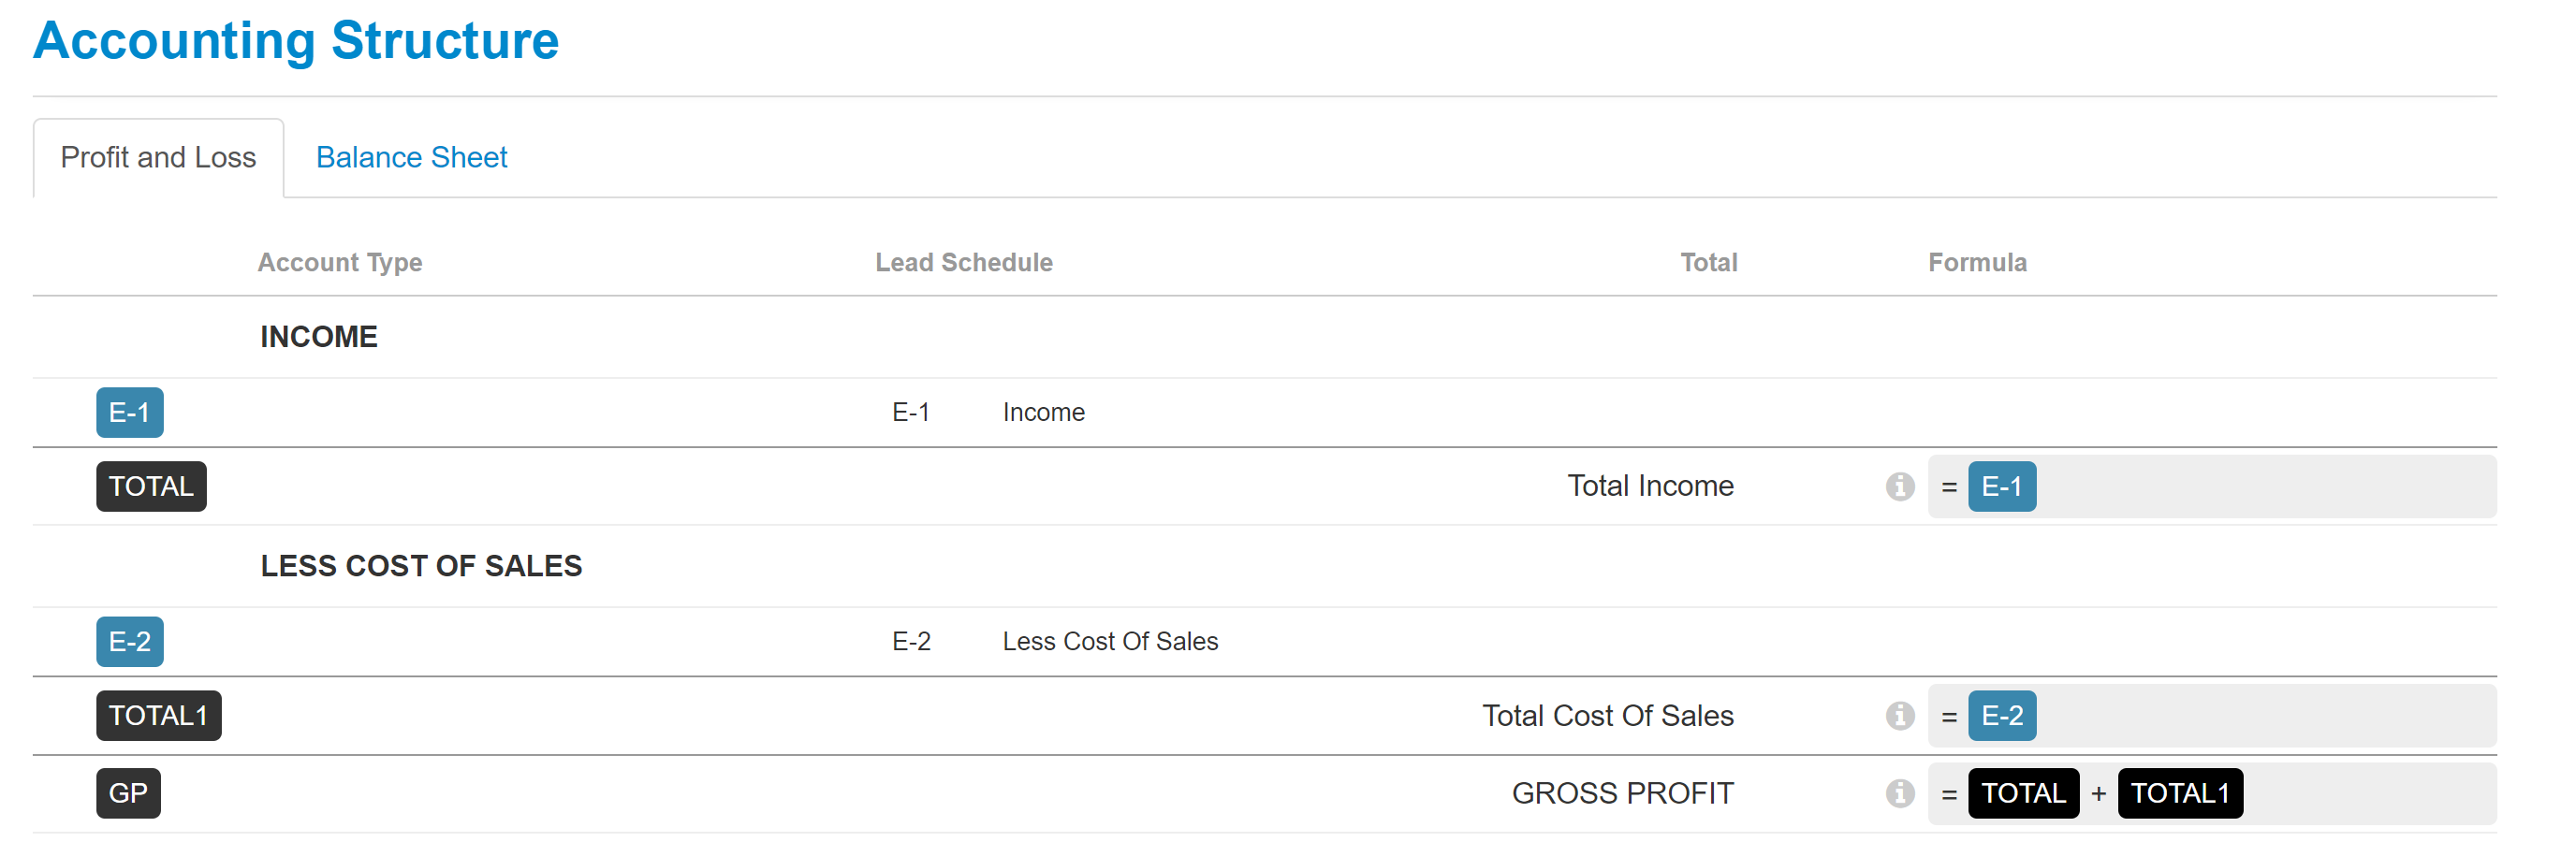
Task: Select the Profit and Loss tab
Action: pos(158,157)
